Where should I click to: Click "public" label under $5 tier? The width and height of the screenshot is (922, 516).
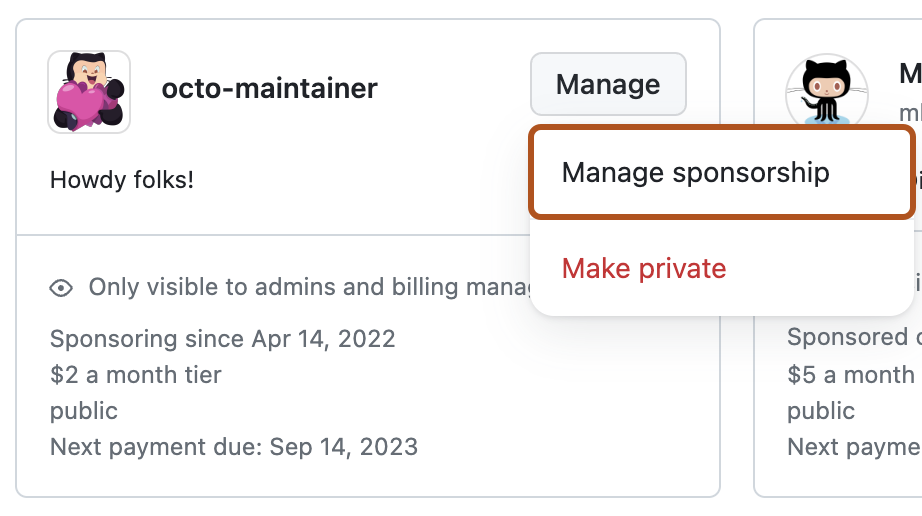(821, 411)
